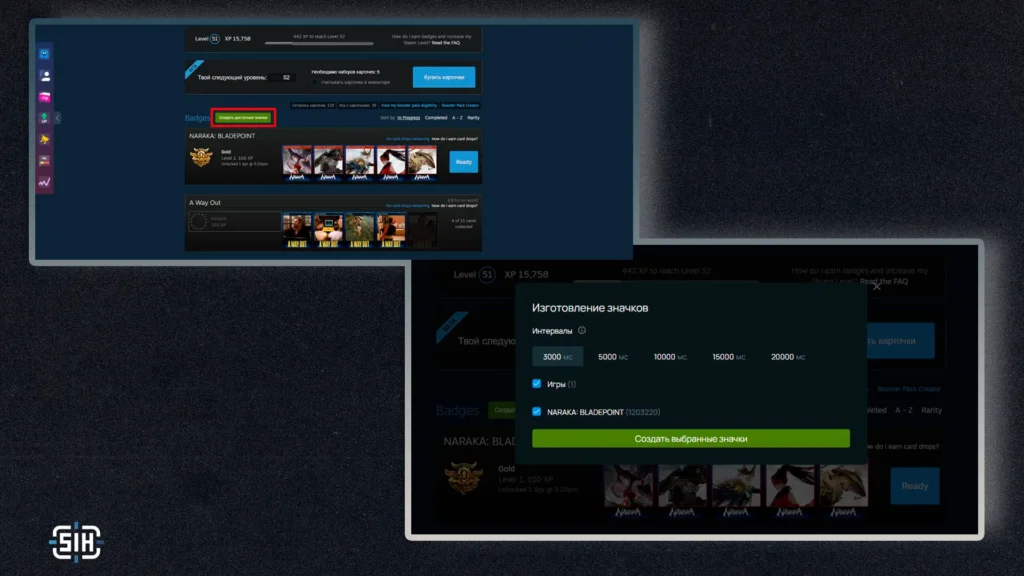Screen dimensions: 1024x576
Task: Select the 15000 мс interval
Action: click(728, 357)
